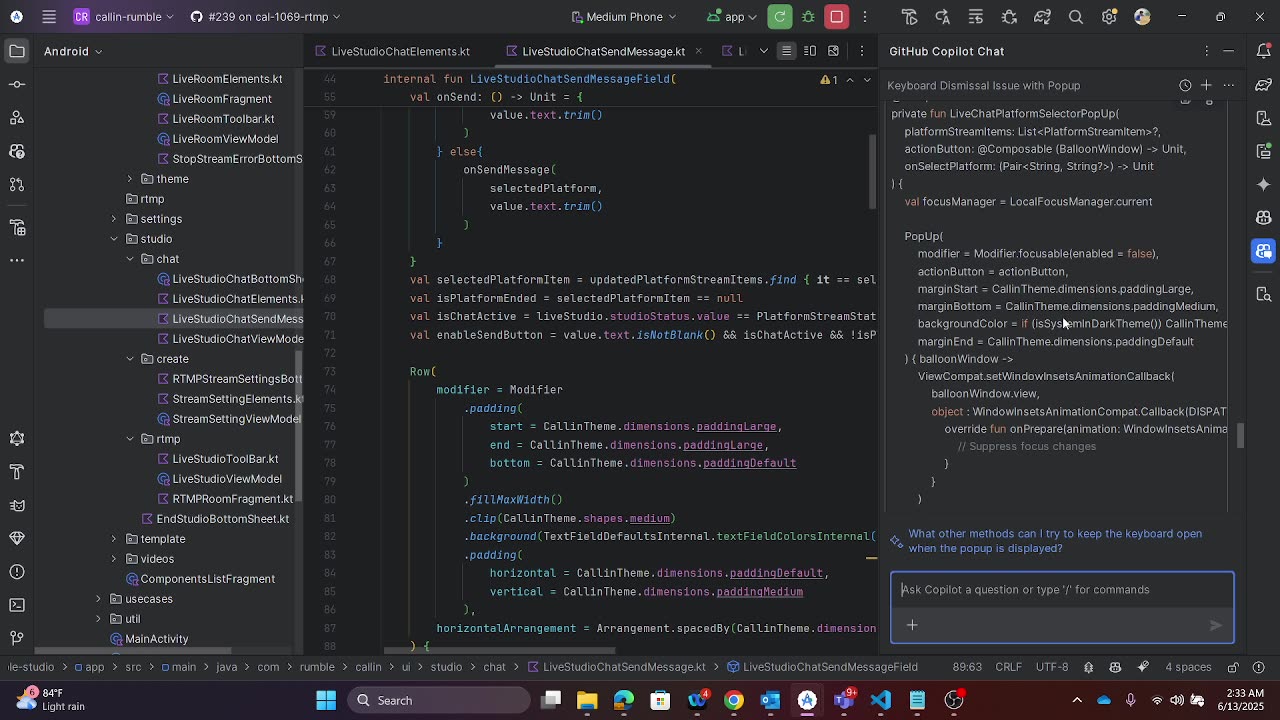
Task: Toggle the read-only file lock icon
Action: tap(1233, 667)
